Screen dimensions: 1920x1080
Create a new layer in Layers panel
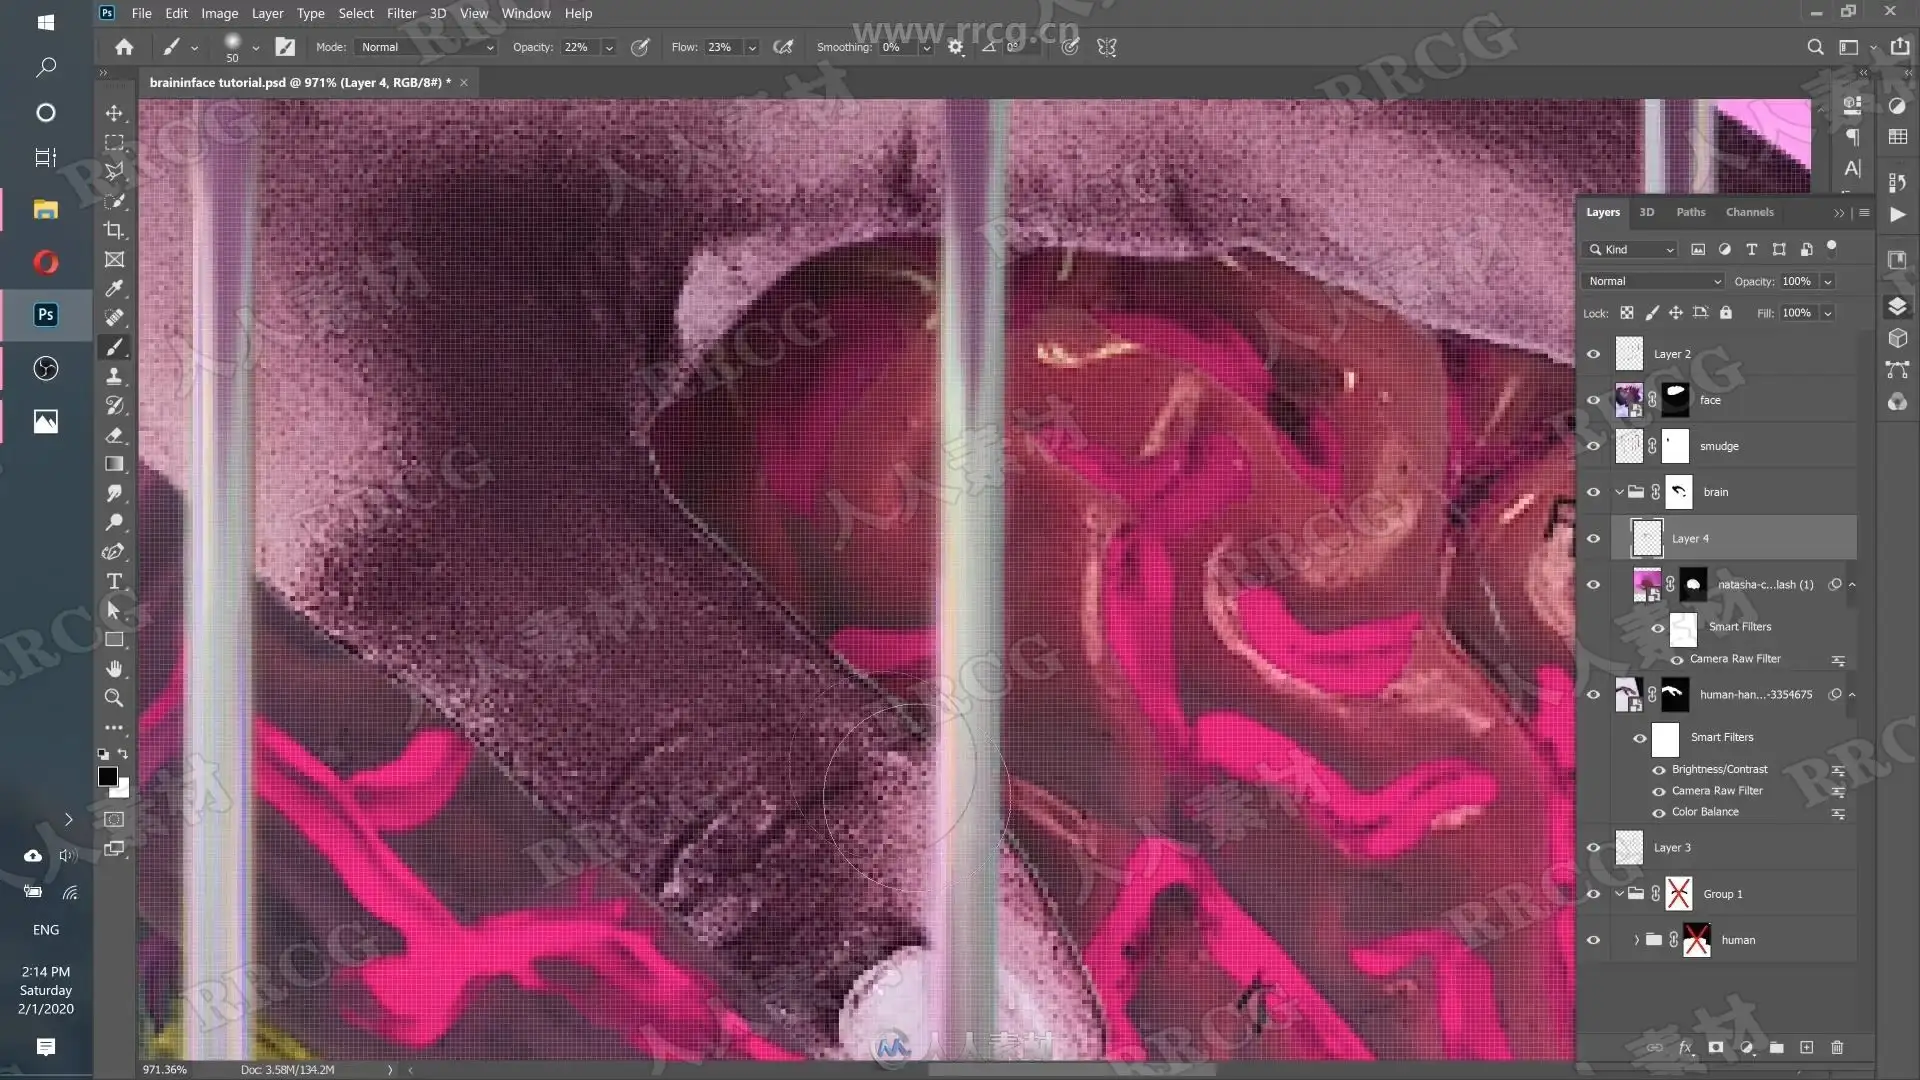(x=1806, y=1047)
